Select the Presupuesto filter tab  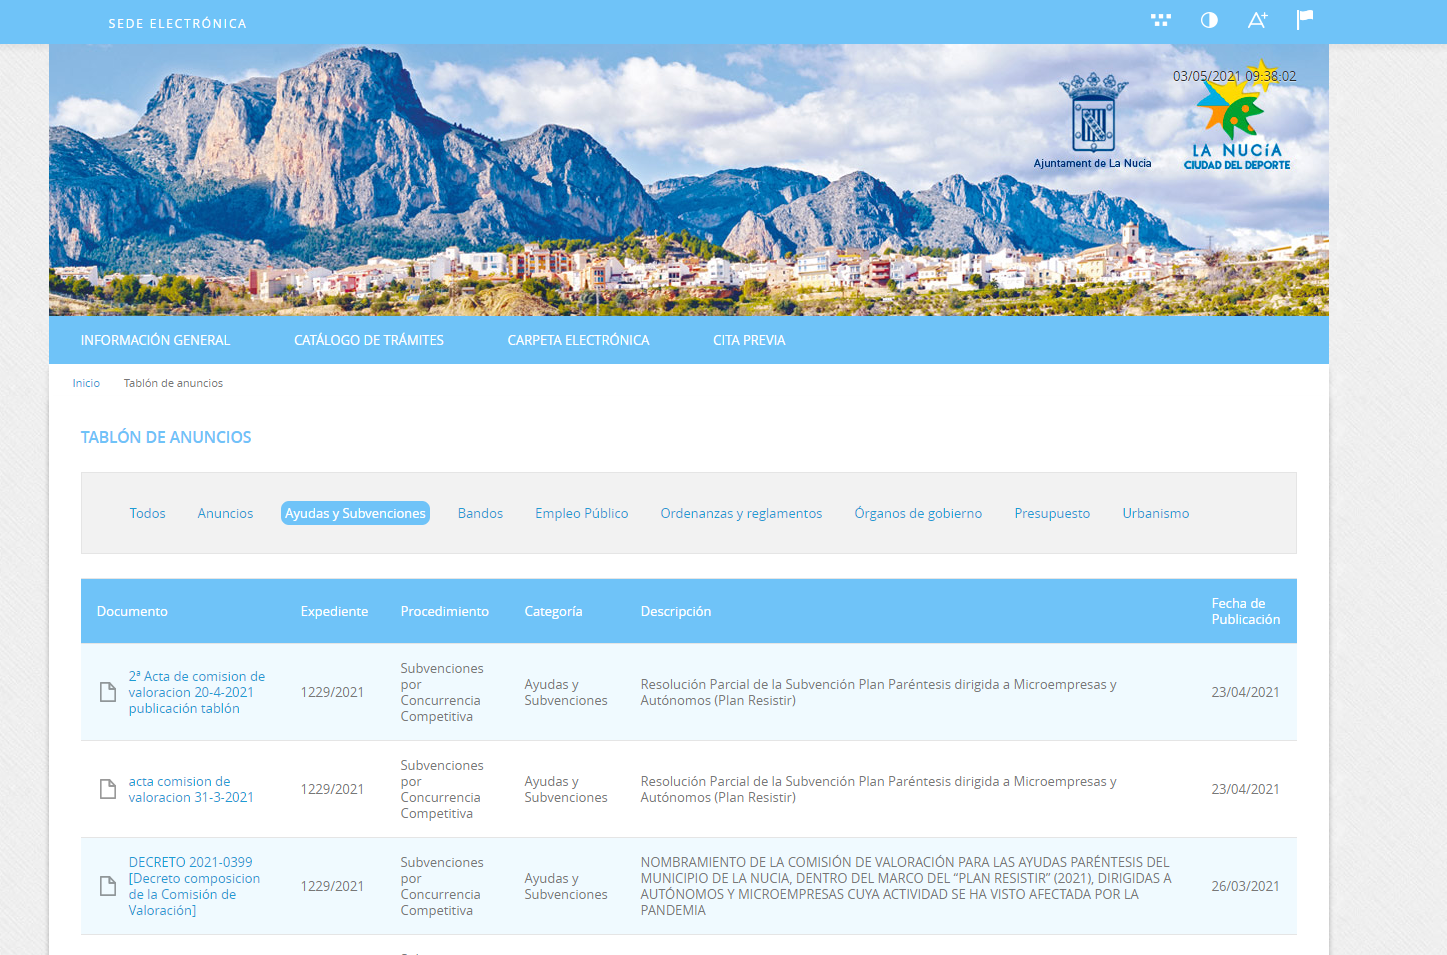point(1052,513)
